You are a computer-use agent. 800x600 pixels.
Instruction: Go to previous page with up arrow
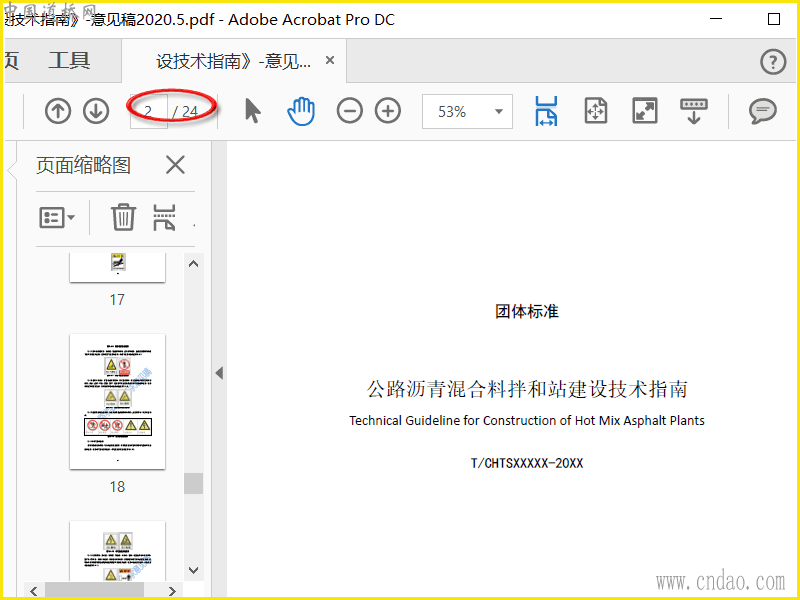point(58,111)
